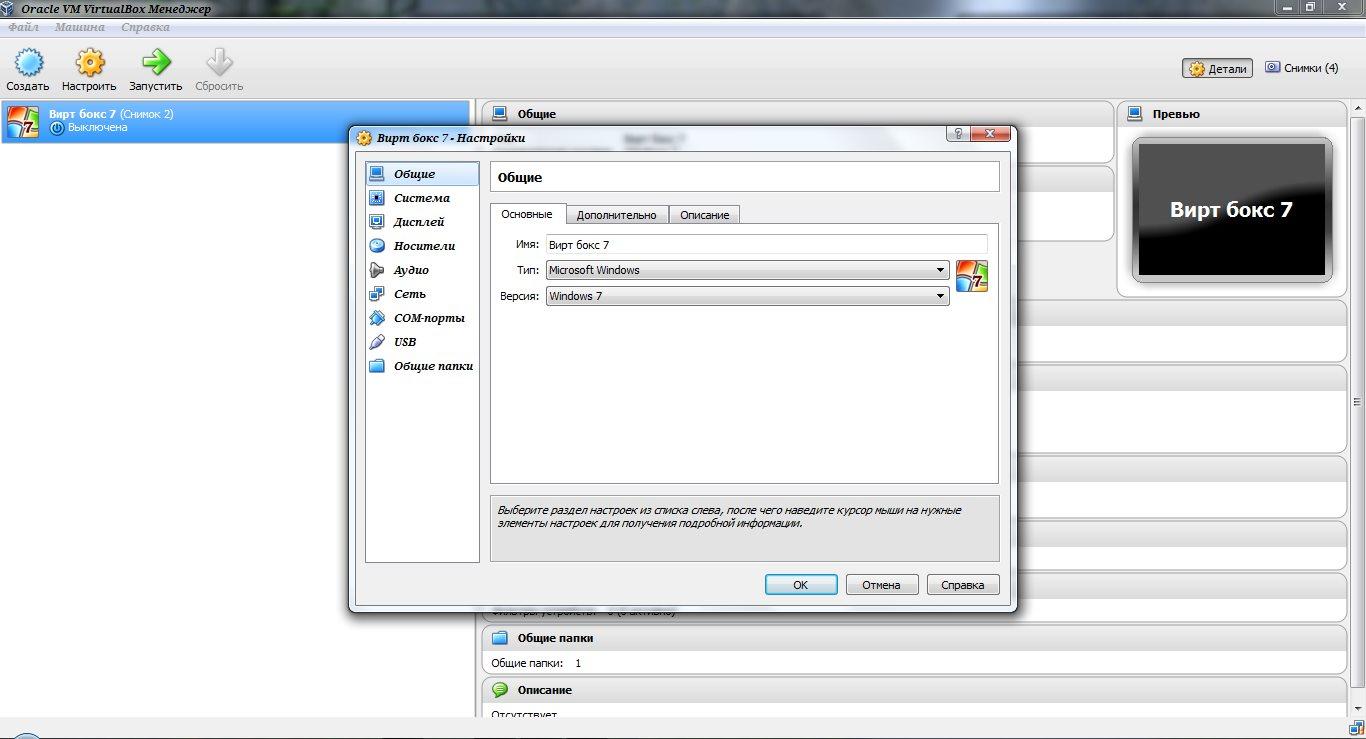Open the Сеть network icon in sidebar
The image size is (1366, 739).
[377, 294]
